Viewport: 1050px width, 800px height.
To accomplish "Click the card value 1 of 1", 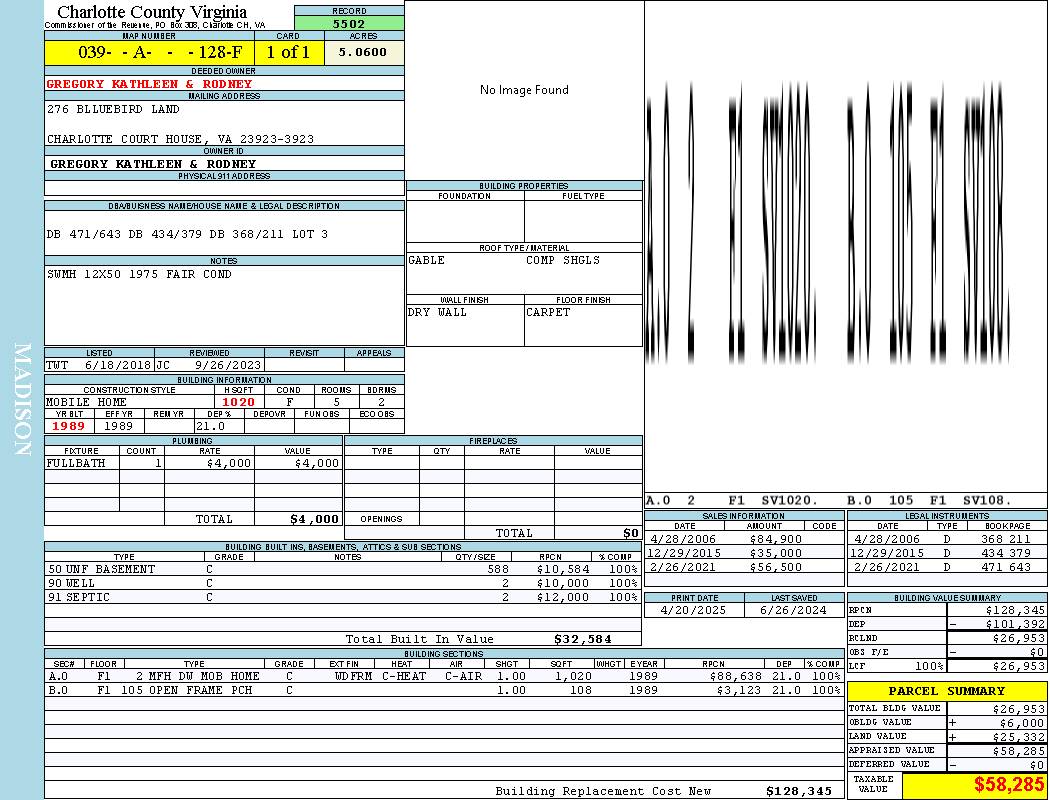I will [288, 52].
